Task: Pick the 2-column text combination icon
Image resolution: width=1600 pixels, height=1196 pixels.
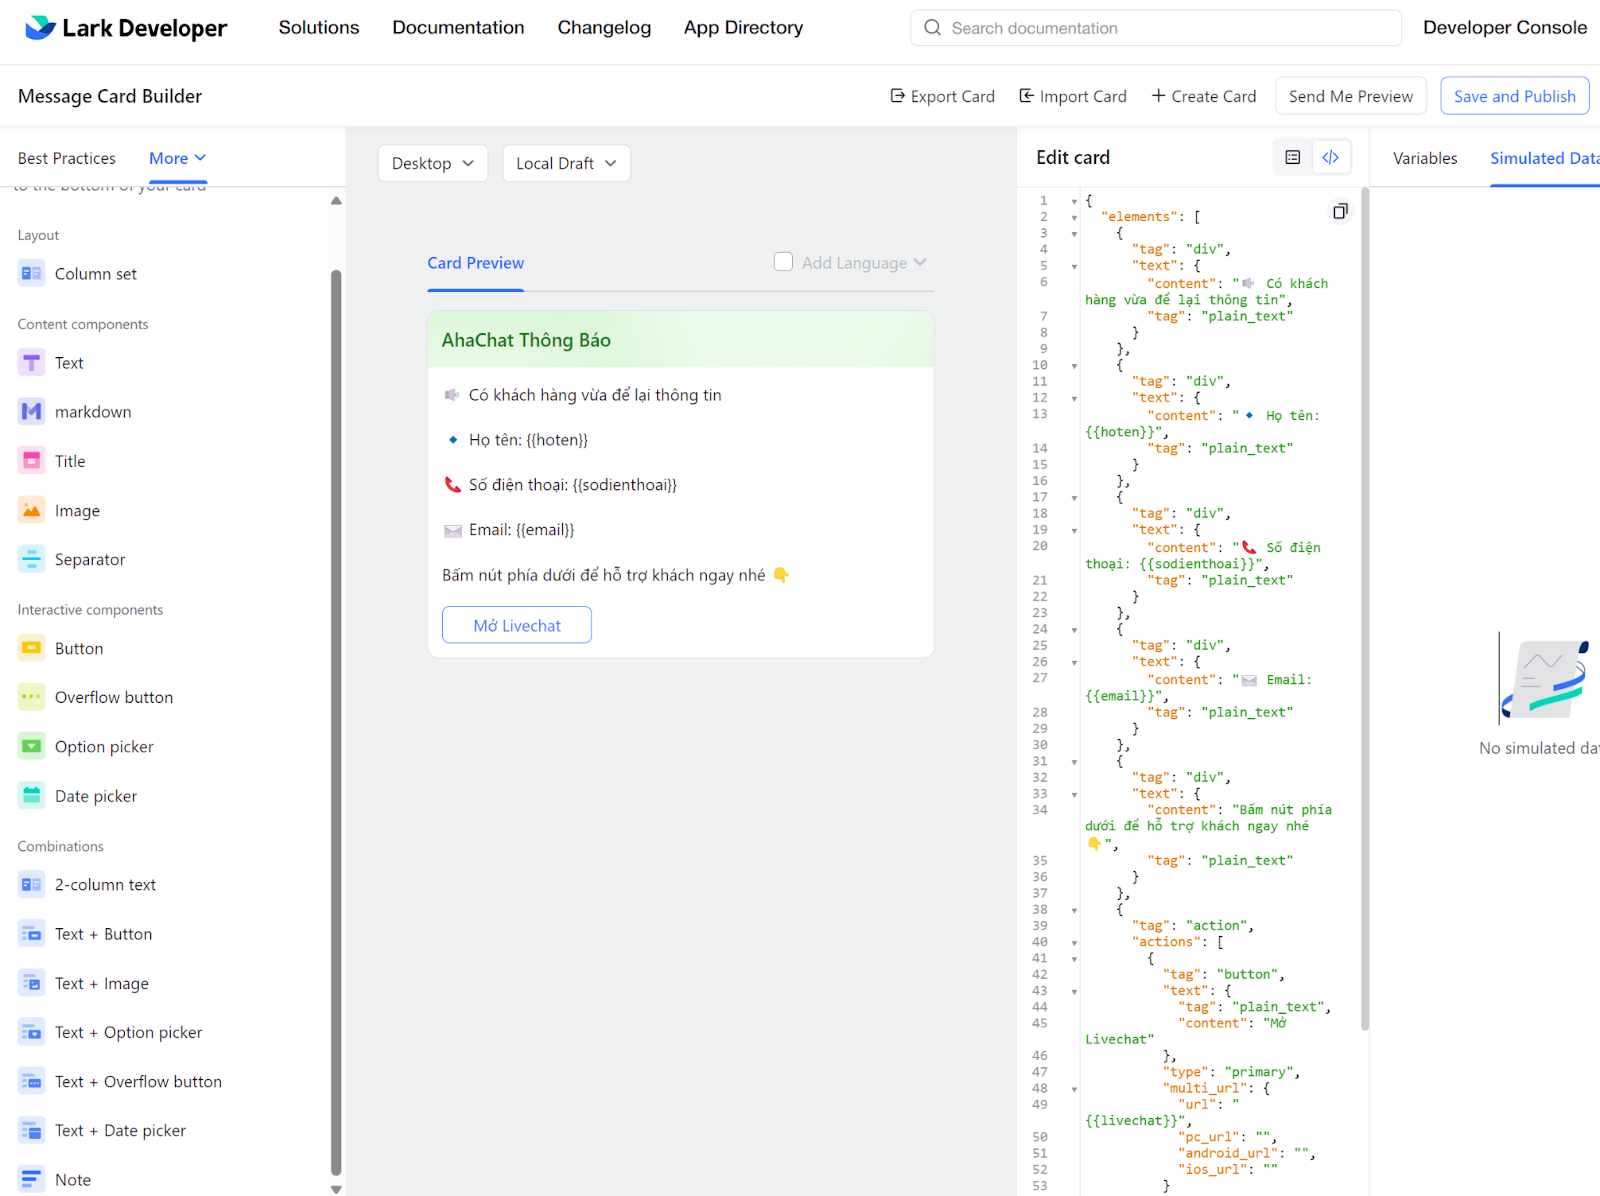Action: point(32,885)
